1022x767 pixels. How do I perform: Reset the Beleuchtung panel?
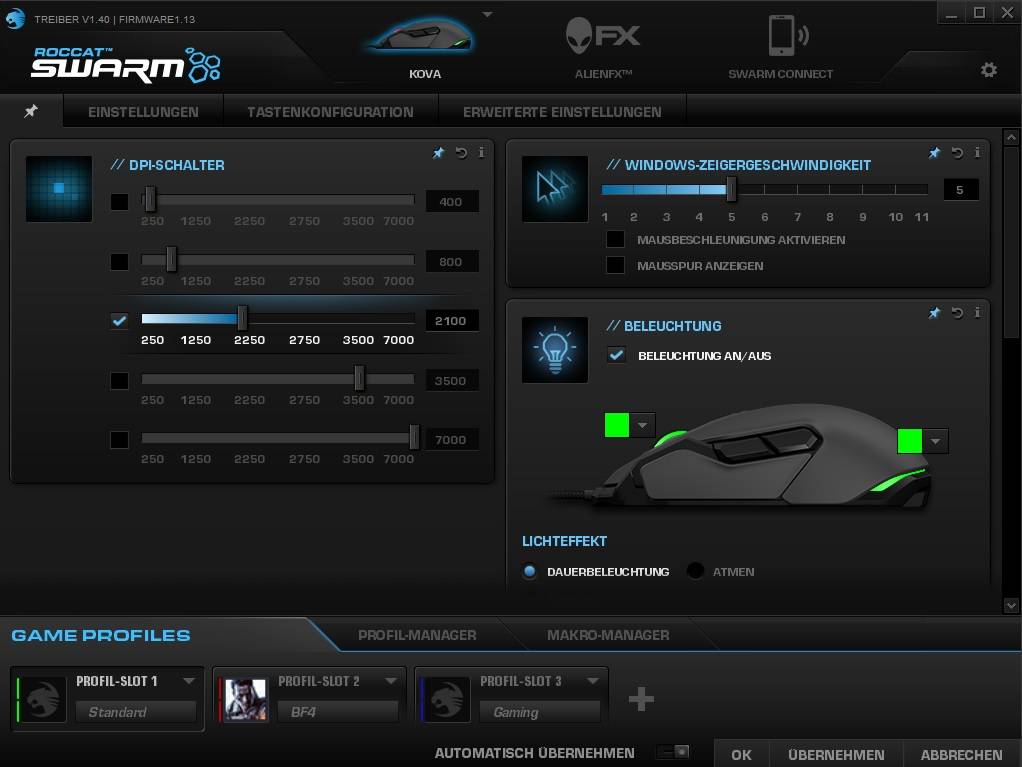pos(957,313)
